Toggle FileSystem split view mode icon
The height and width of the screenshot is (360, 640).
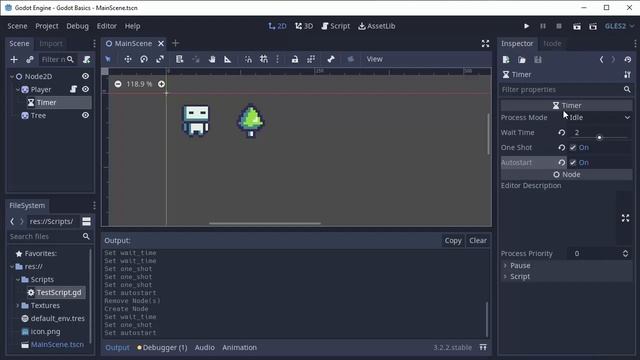(86, 221)
